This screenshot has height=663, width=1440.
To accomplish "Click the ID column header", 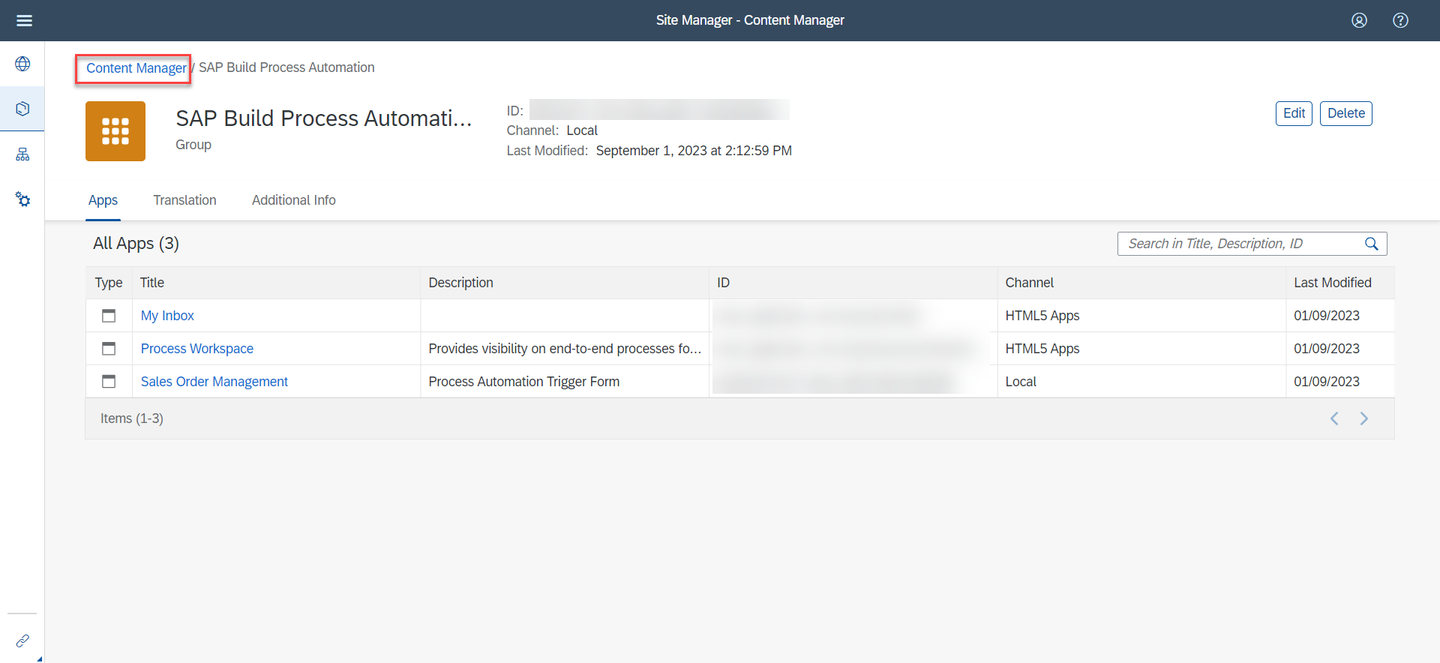I will point(853,283).
